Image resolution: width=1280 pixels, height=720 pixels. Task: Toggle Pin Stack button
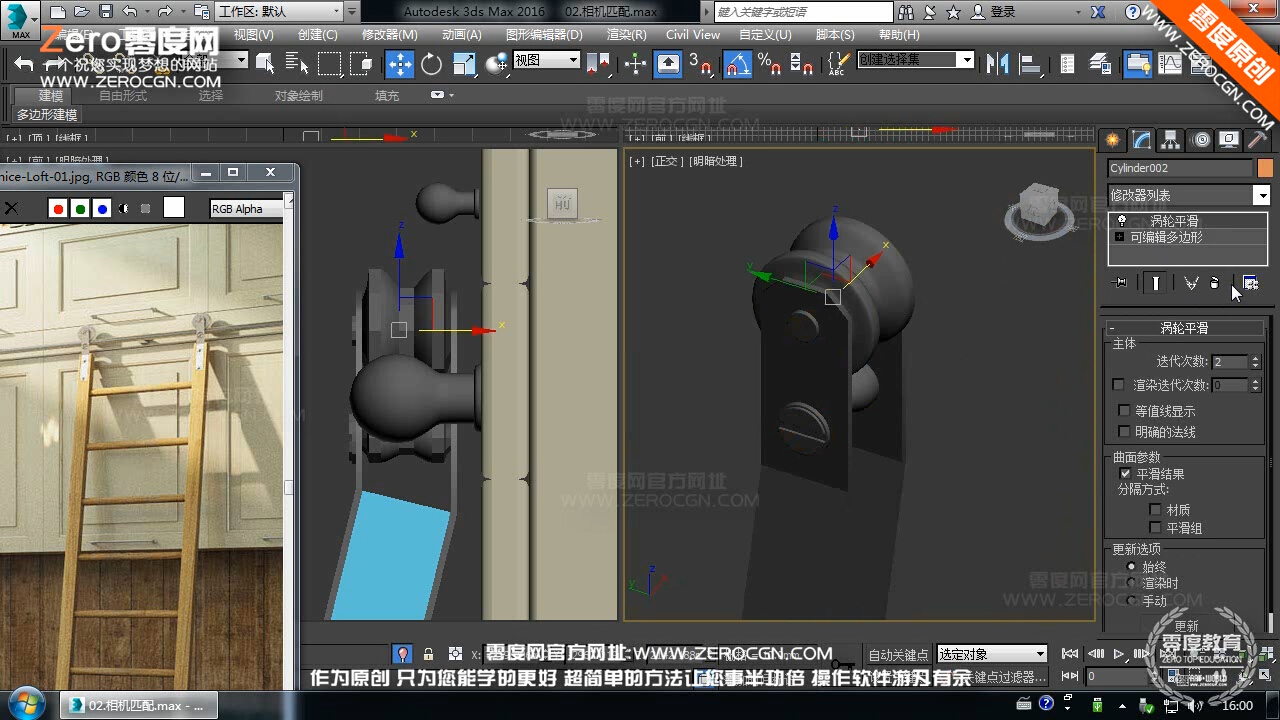coord(1121,283)
